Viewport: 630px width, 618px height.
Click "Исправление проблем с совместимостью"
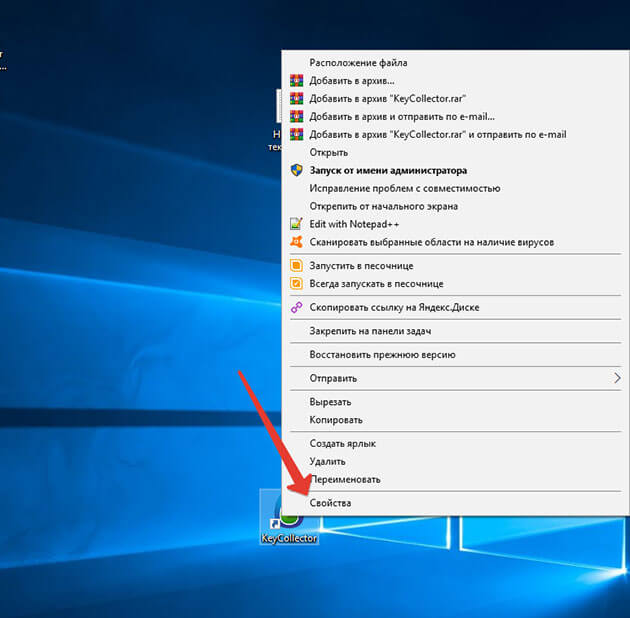tap(404, 188)
